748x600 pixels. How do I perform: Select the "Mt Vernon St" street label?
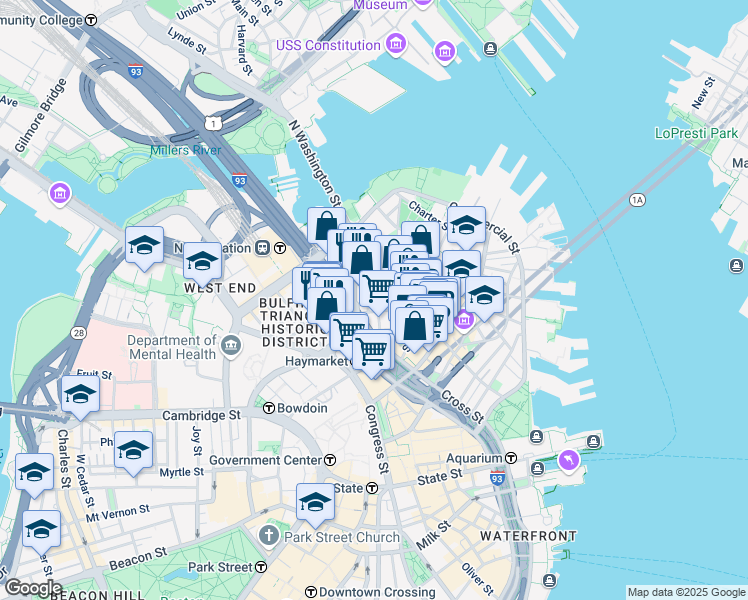click(118, 514)
